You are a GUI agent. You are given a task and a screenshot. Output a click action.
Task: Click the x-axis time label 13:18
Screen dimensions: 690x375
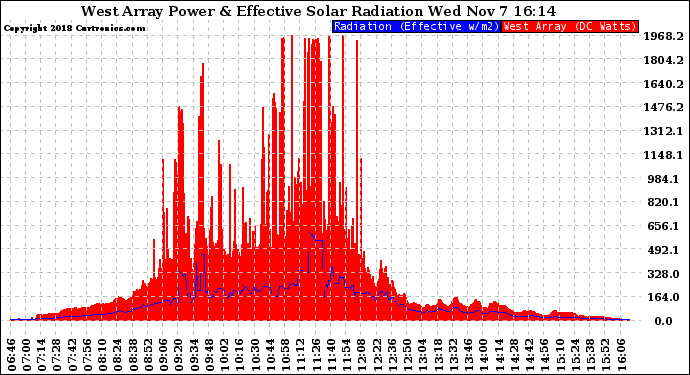[x=438, y=355]
